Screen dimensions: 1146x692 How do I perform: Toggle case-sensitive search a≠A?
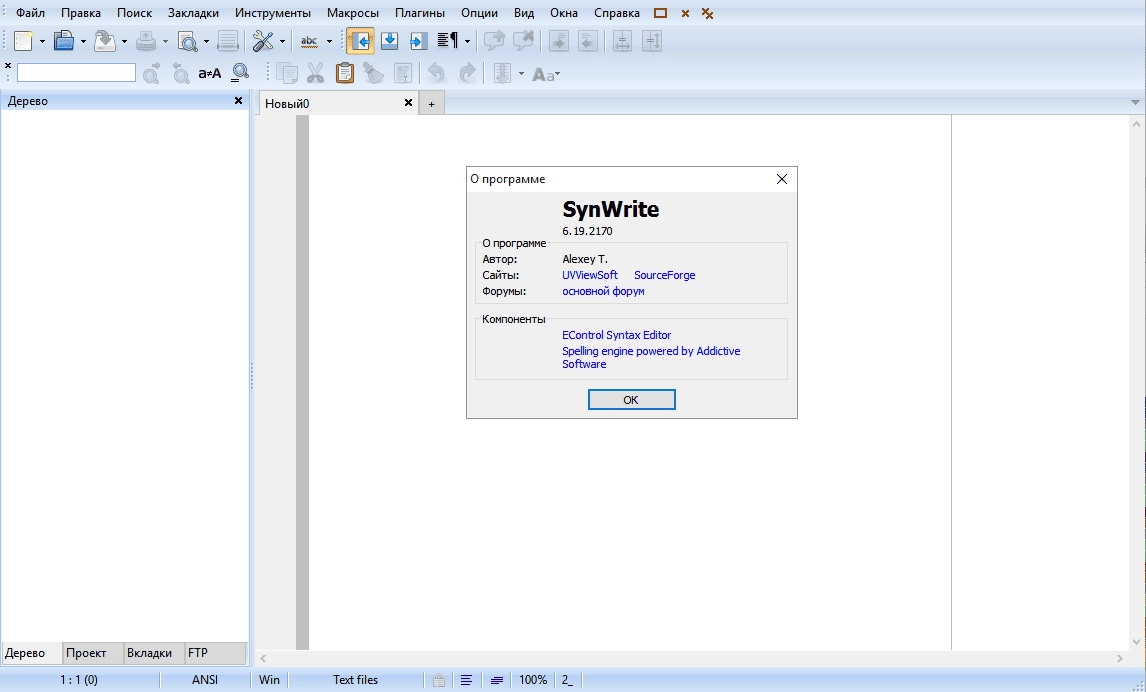[210, 73]
